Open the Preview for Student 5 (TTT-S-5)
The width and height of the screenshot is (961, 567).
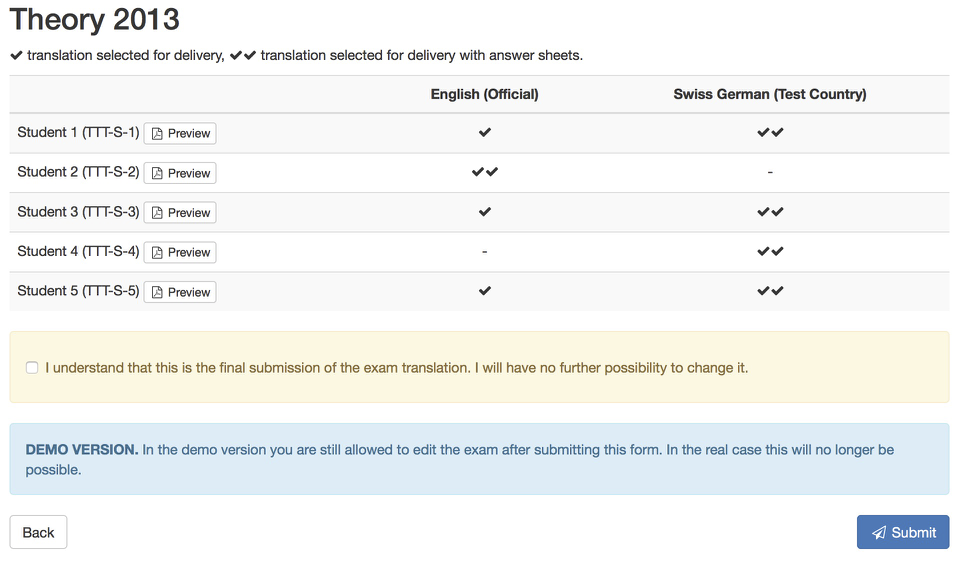(180, 293)
